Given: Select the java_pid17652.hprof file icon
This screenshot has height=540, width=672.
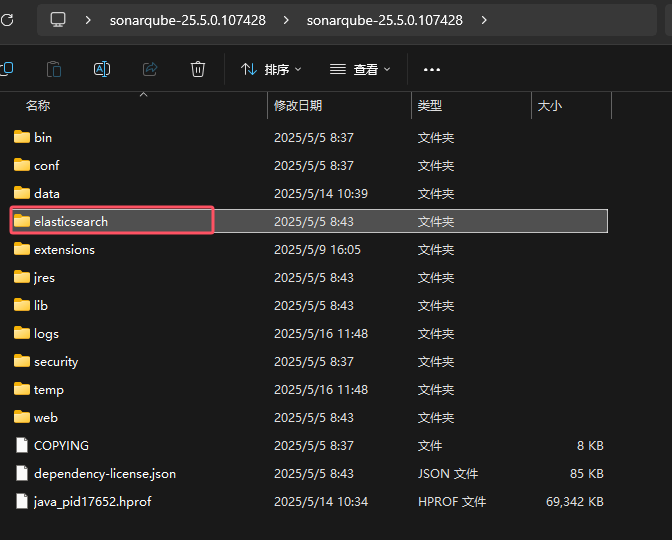Looking at the screenshot, I should 22,501.
